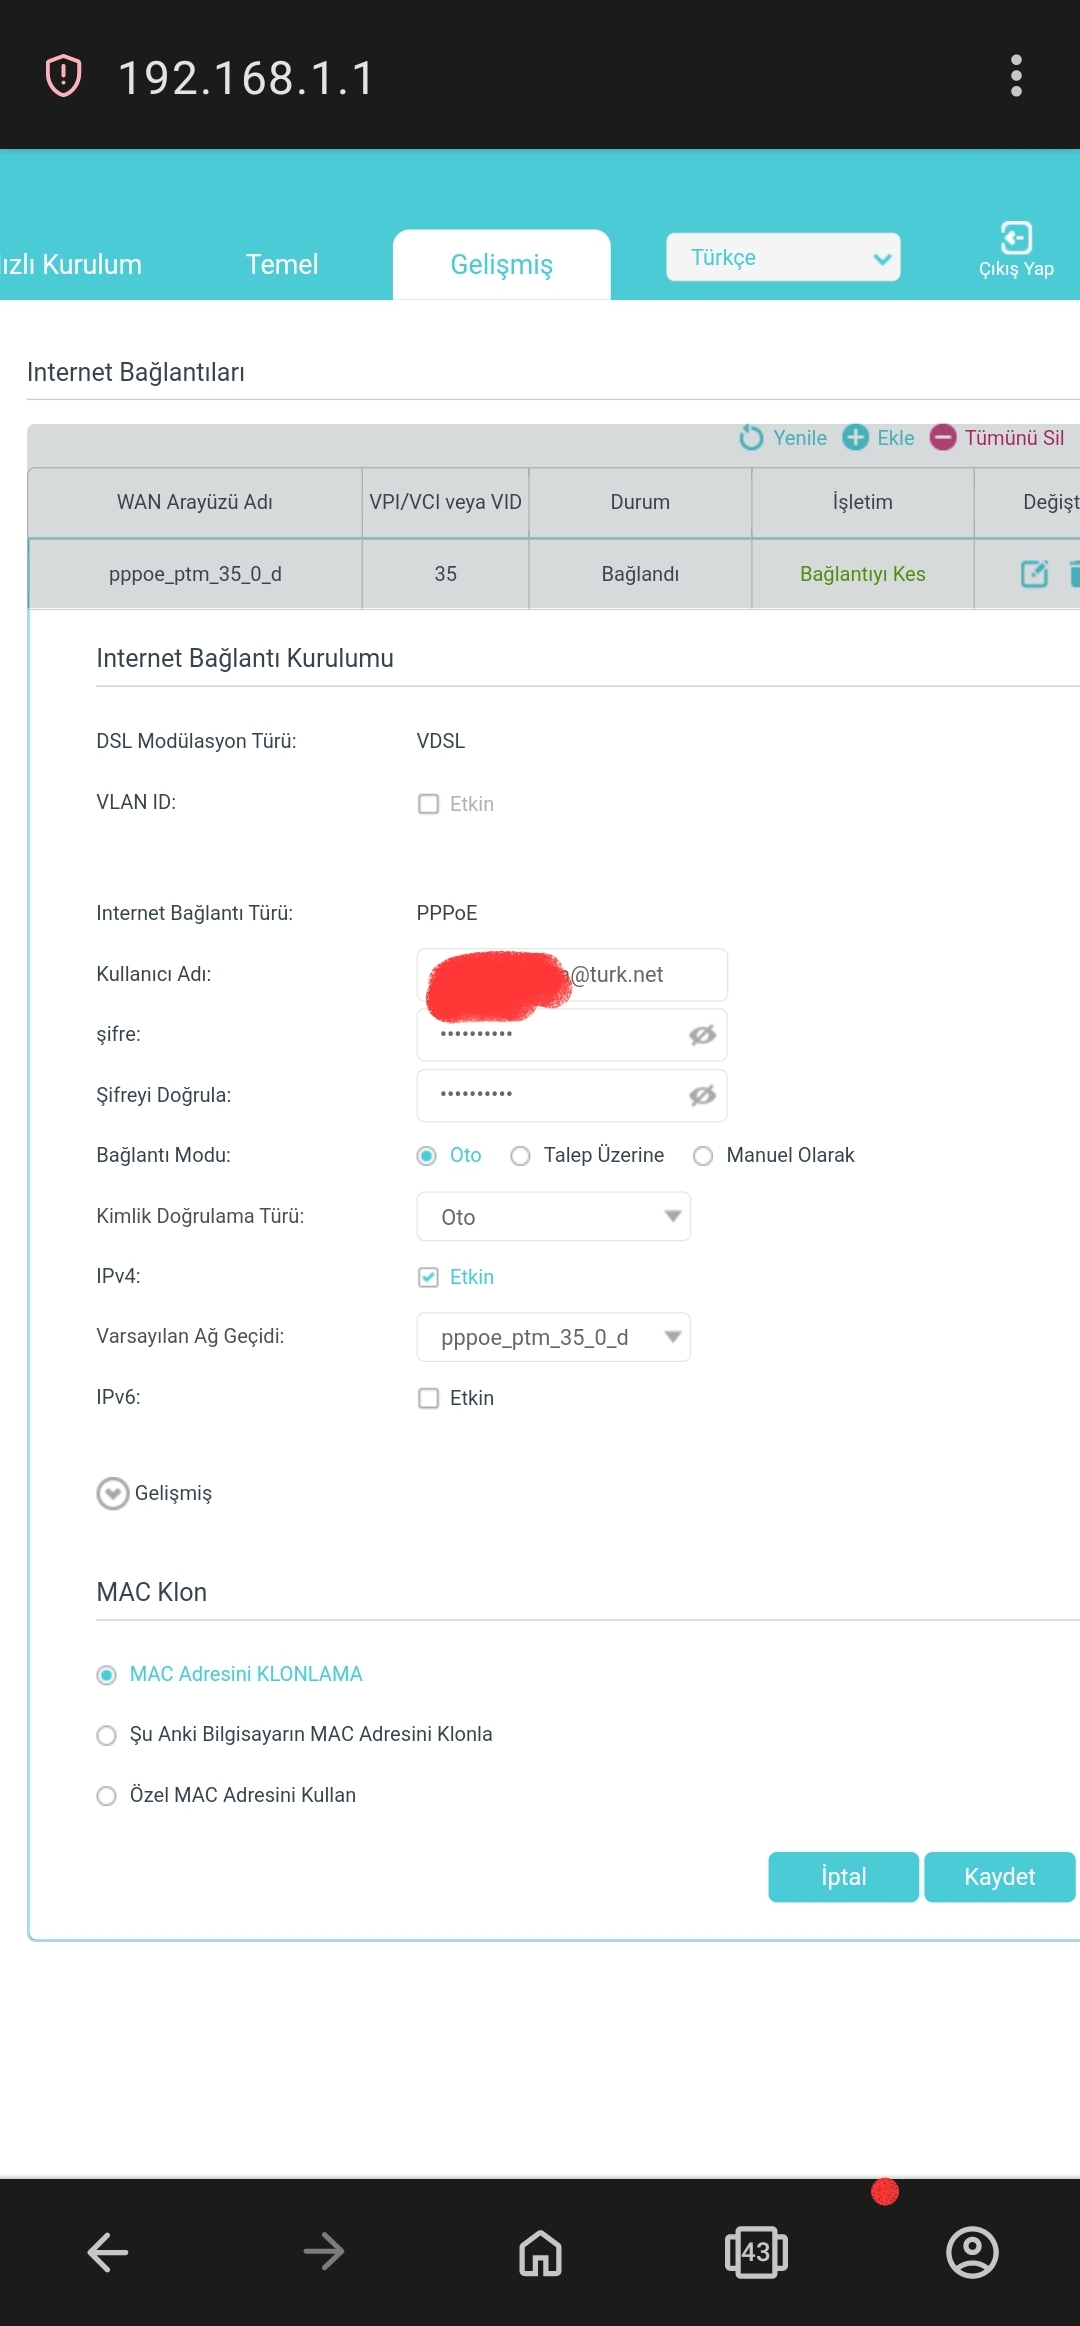Screen dimensions: 1080x2326
Task: Tap the browser home icon
Action: coord(540,2252)
